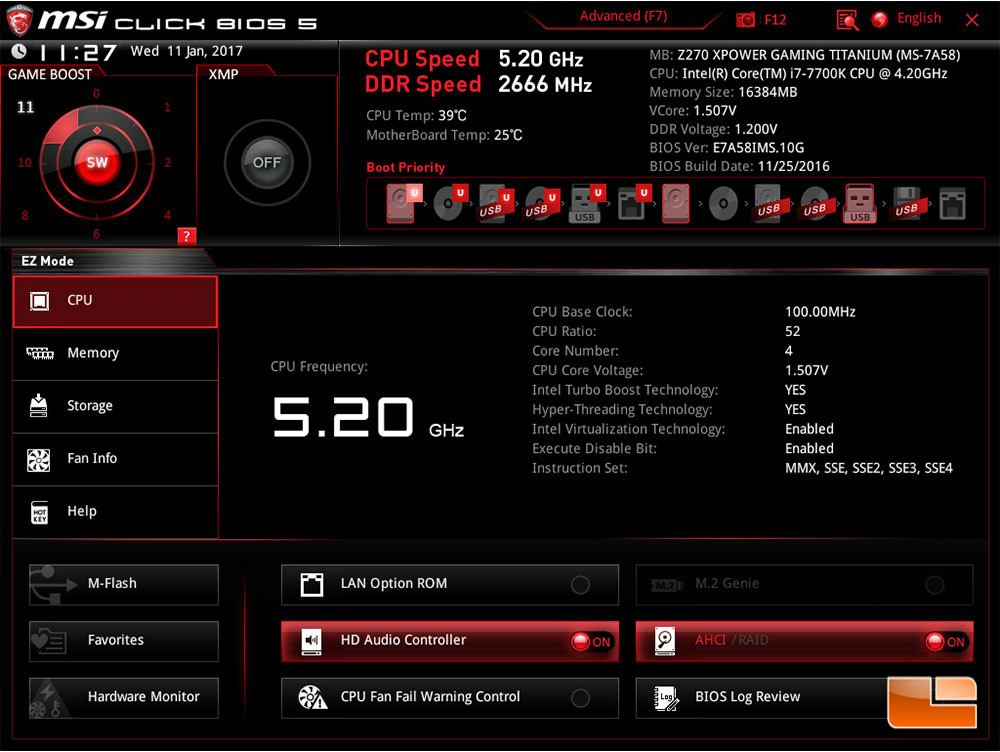Select the UEFI USB key boot icon
The height and width of the screenshot is (752, 1000).
tap(585, 203)
